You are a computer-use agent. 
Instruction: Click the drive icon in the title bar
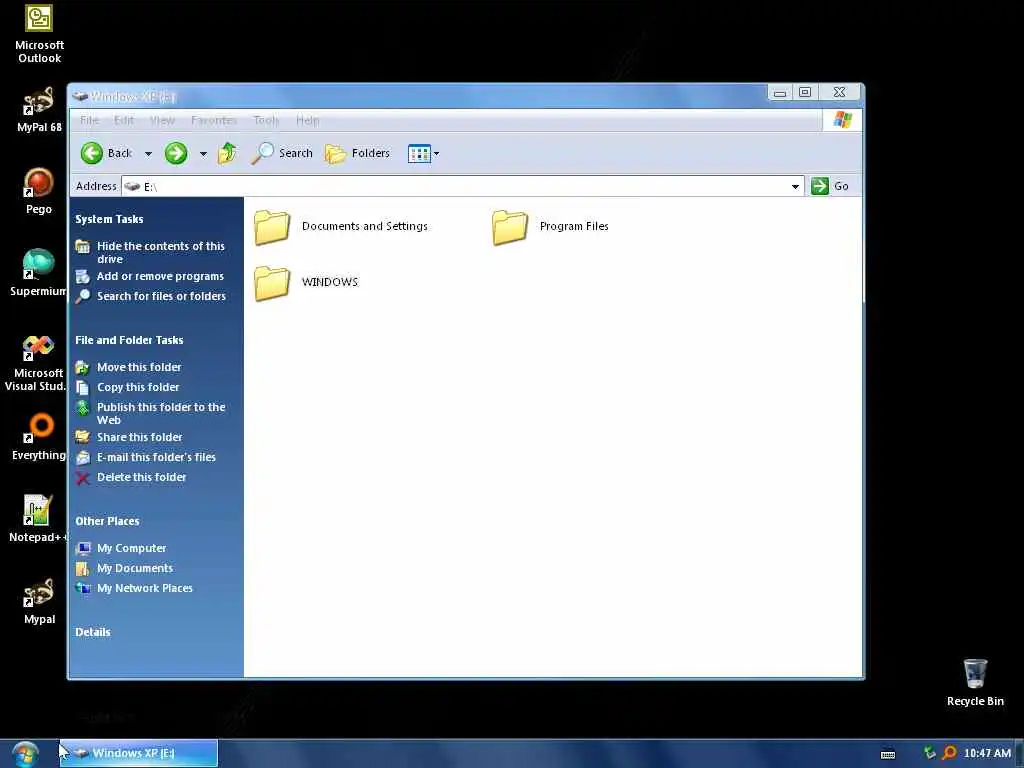(80, 97)
